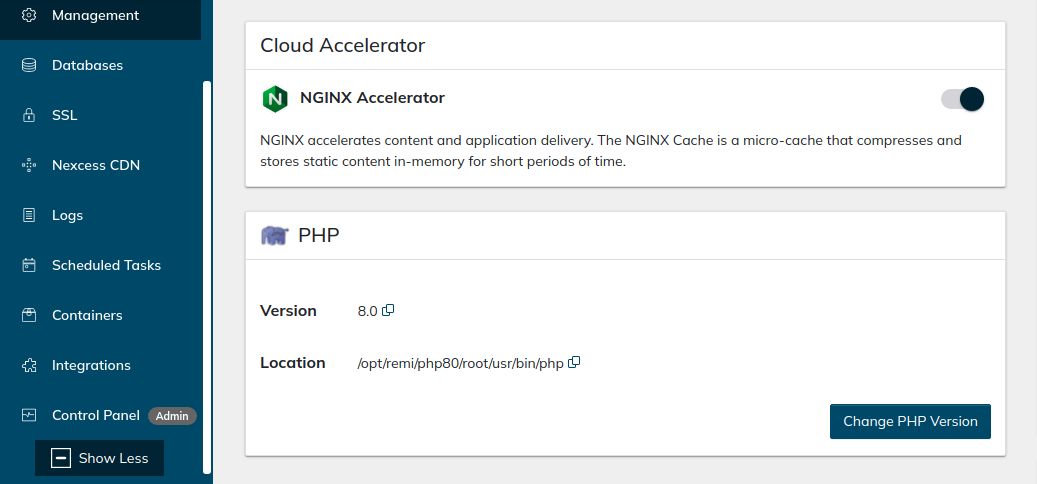
Task: Collapse the sidebar with Show Less
Action: pos(99,458)
